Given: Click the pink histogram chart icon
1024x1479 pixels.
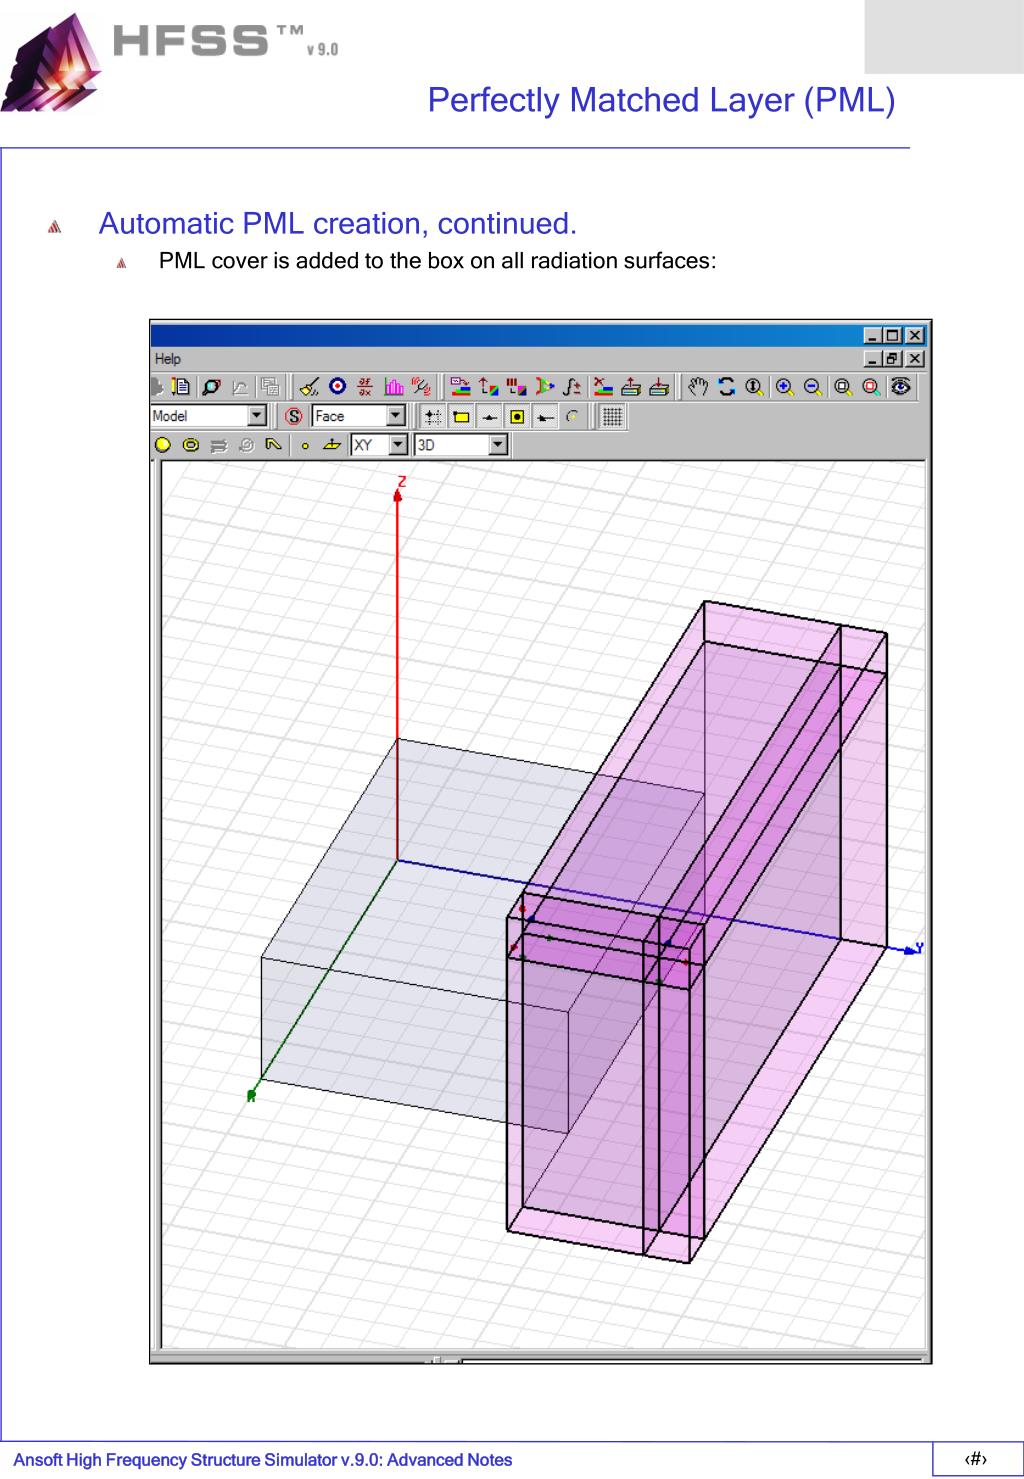Looking at the screenshot, I should click(394, 387).
